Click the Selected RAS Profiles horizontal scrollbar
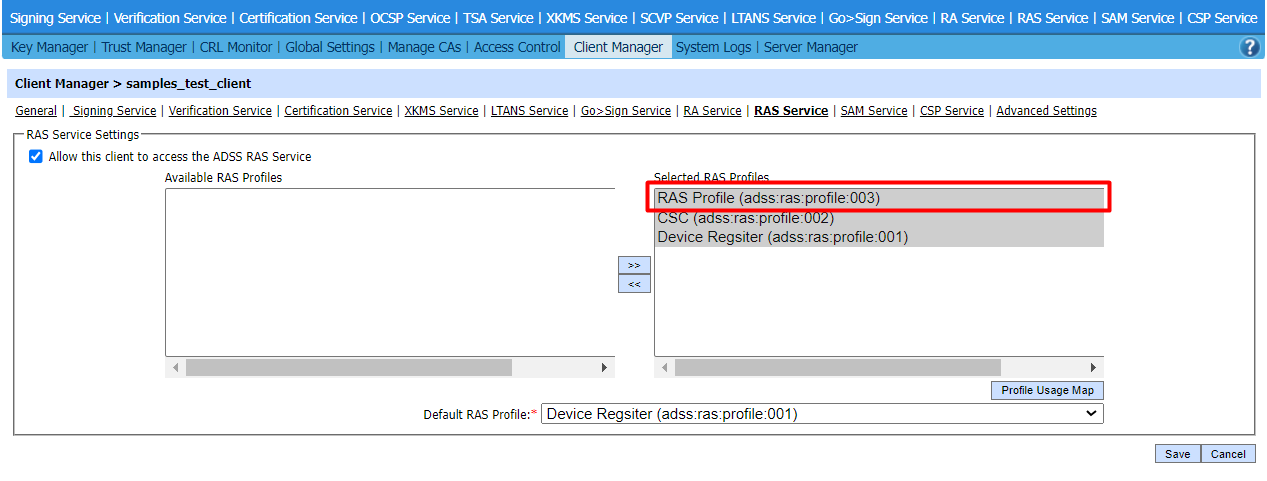Screen dimensions: 1267x481 837,368
